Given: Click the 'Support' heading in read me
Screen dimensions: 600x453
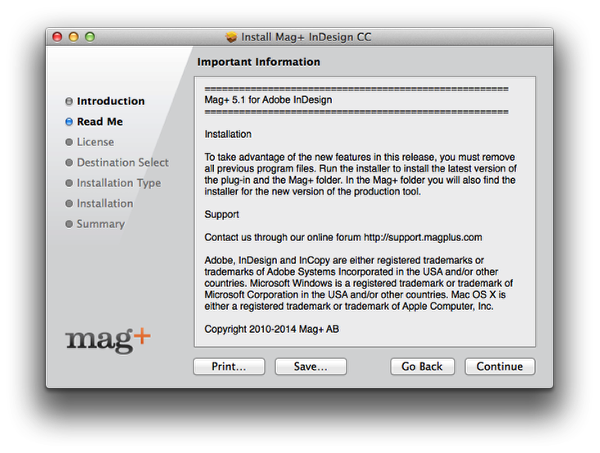Looking at the screenshot, I should coord(222,215).
